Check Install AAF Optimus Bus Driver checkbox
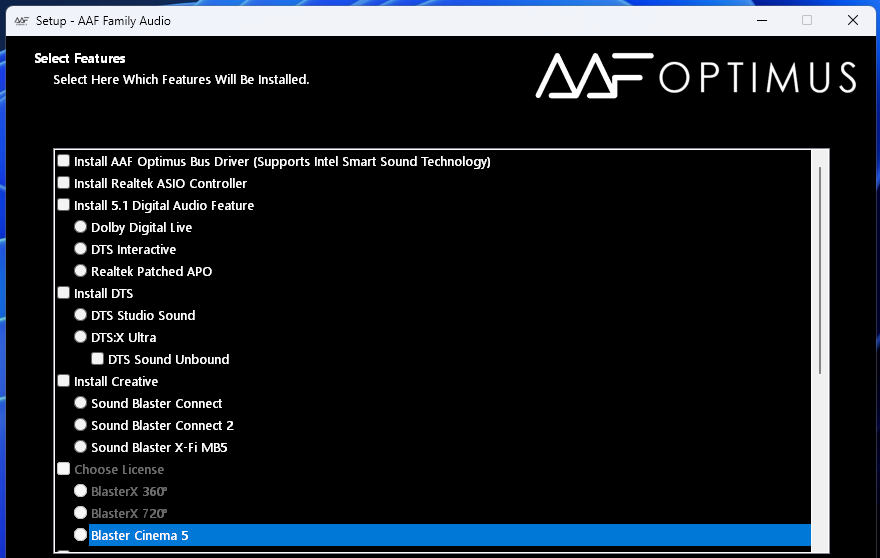The height and width of the screenshot is (558, 880). tap(63, 161)
